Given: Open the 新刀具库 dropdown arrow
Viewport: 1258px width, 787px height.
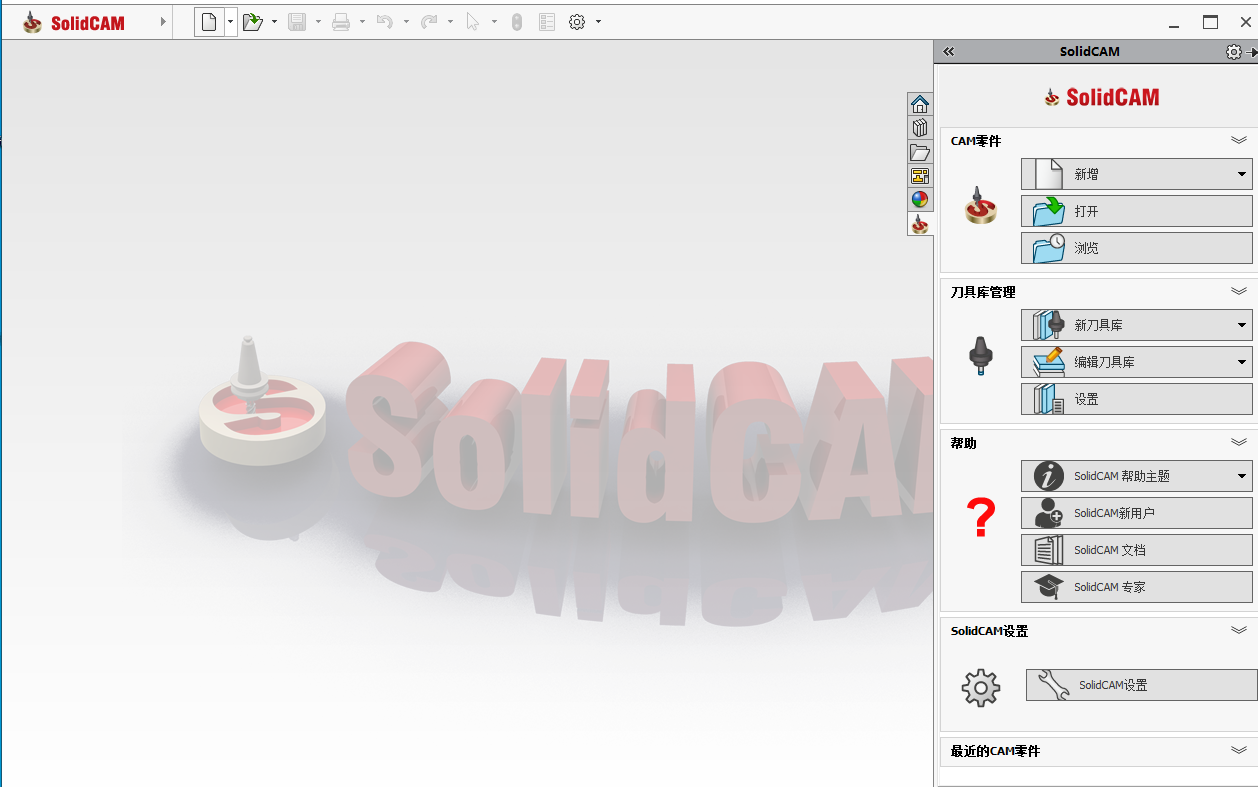Looking at the screenshot, I should (x=1242, y=325).
